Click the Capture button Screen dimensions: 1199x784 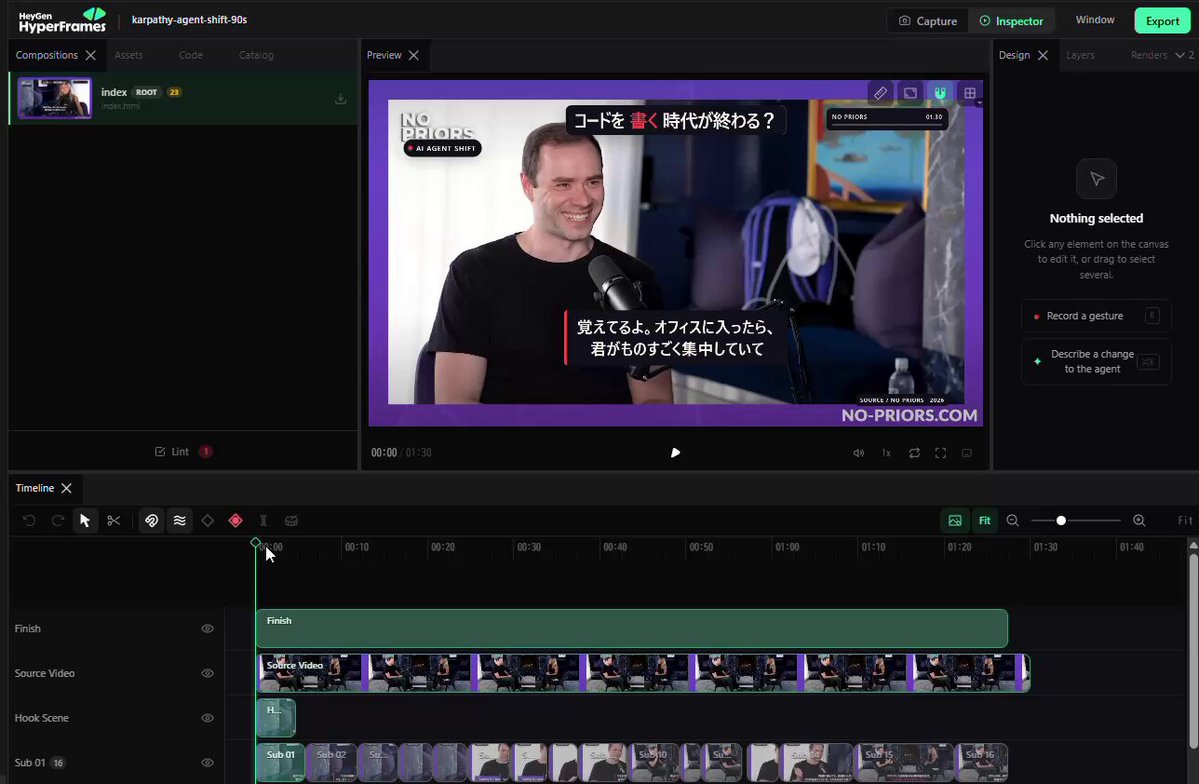click(928, 21)
